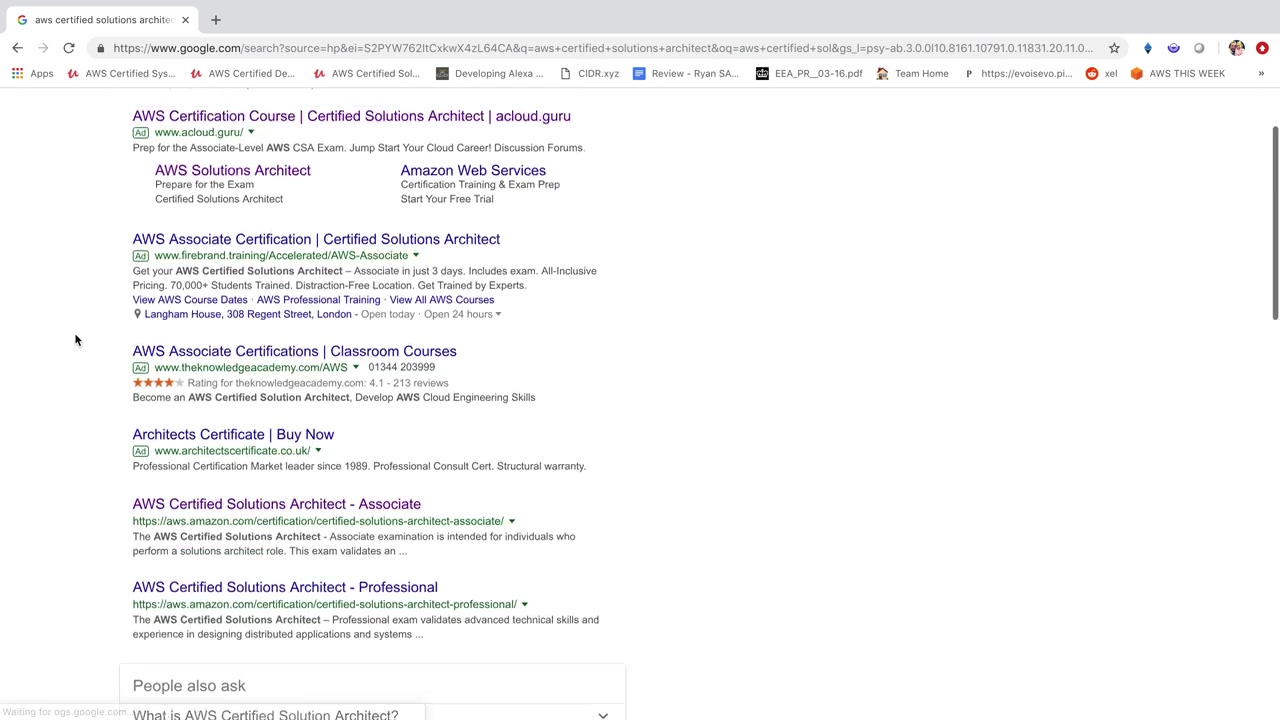
Task: Expand the certified-solutions-architect-professional URL dropdown
Action: pos(525,604)
